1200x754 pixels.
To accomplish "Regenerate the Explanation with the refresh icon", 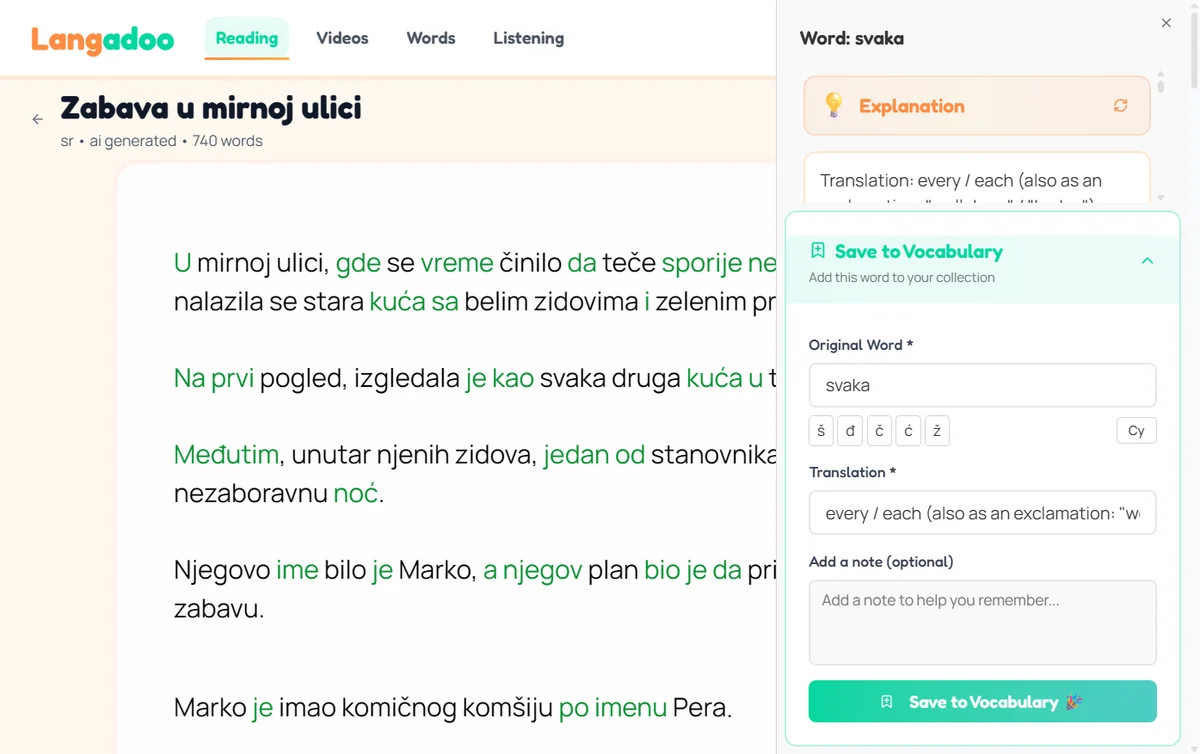I will (1120, 105).
